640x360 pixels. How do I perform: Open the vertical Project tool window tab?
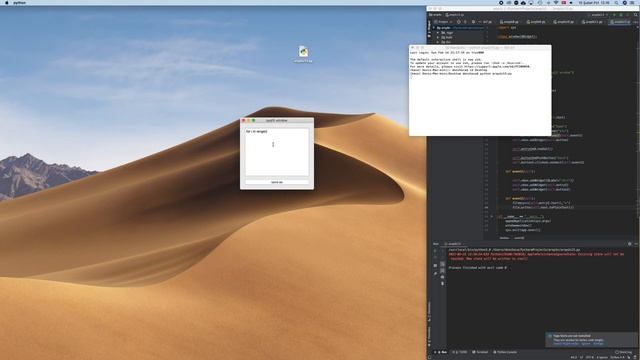click(429, 27)
